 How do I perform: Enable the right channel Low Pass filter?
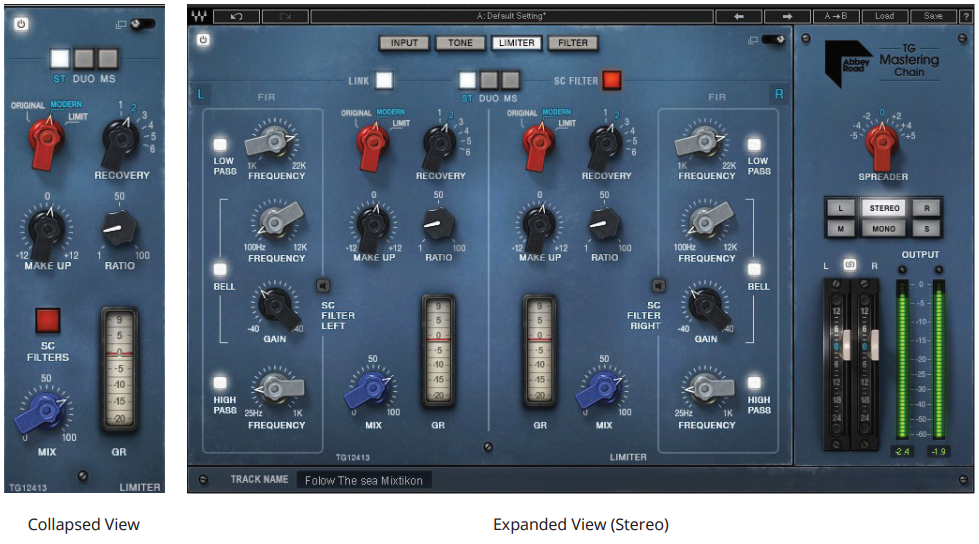[754, 144]
